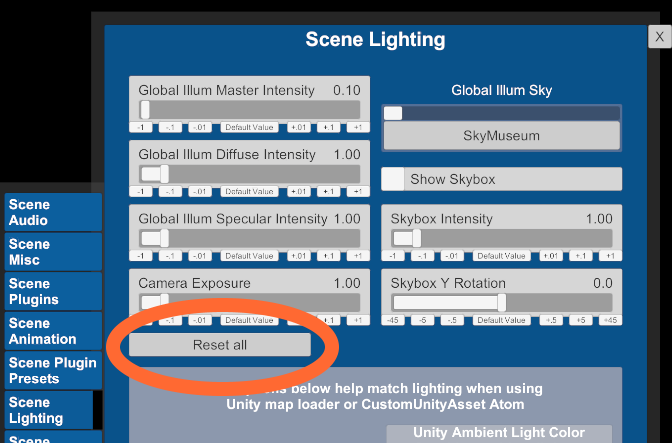Click the Global Illum Specular Intensity slider
The image size is (672, 443).
pyautogui.click(x=249, y=238)
